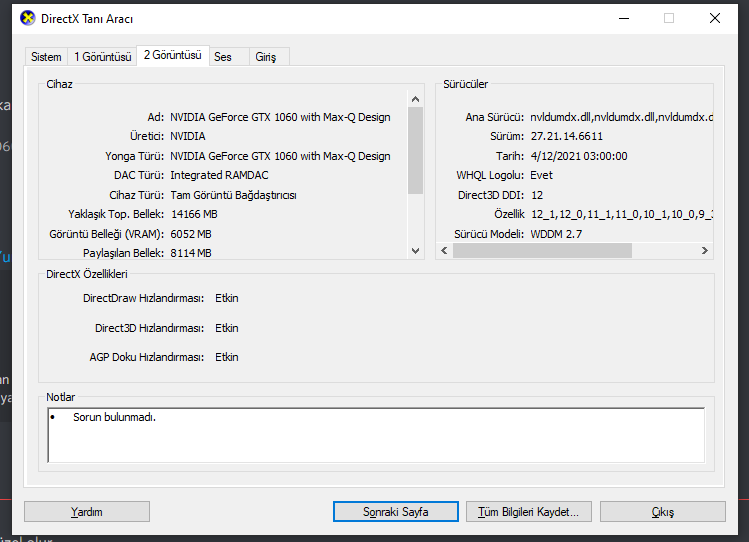Click driver version '27.21.14.6611'

[x=567, y=136]
